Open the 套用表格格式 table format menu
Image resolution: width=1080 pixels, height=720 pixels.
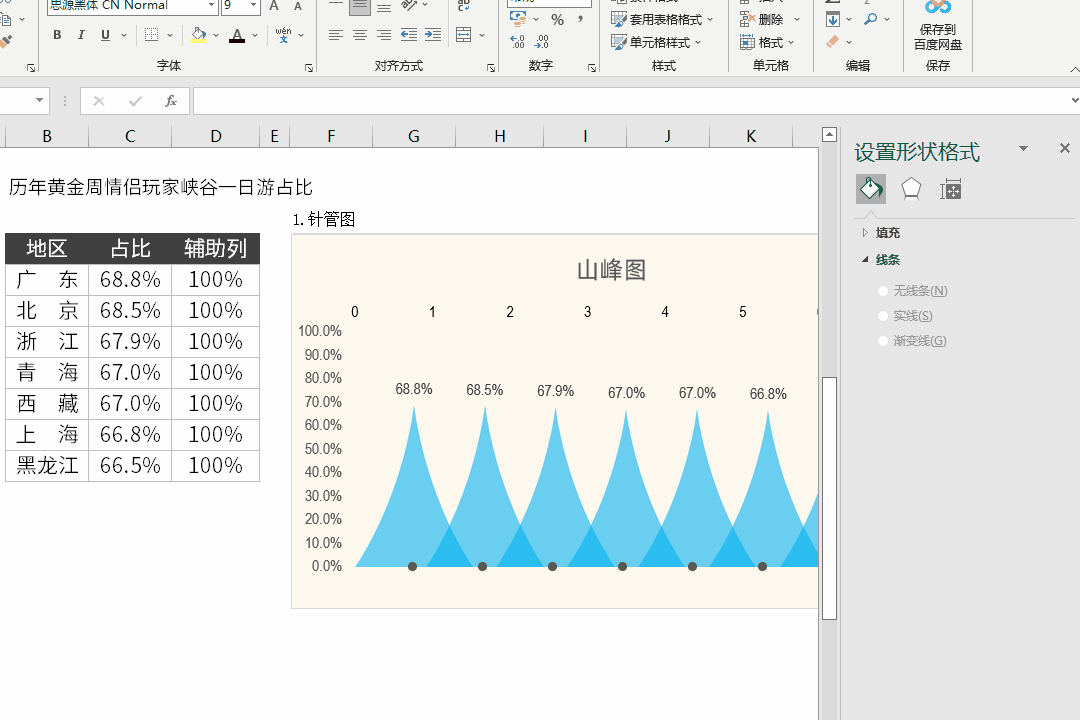pos(663,19)
